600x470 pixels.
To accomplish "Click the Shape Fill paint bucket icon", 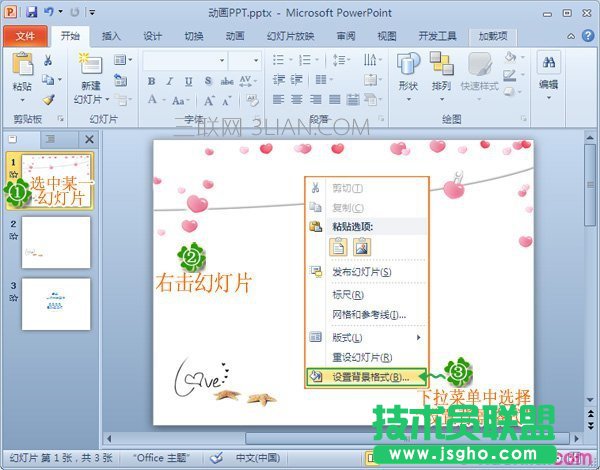I will (510, 57).
